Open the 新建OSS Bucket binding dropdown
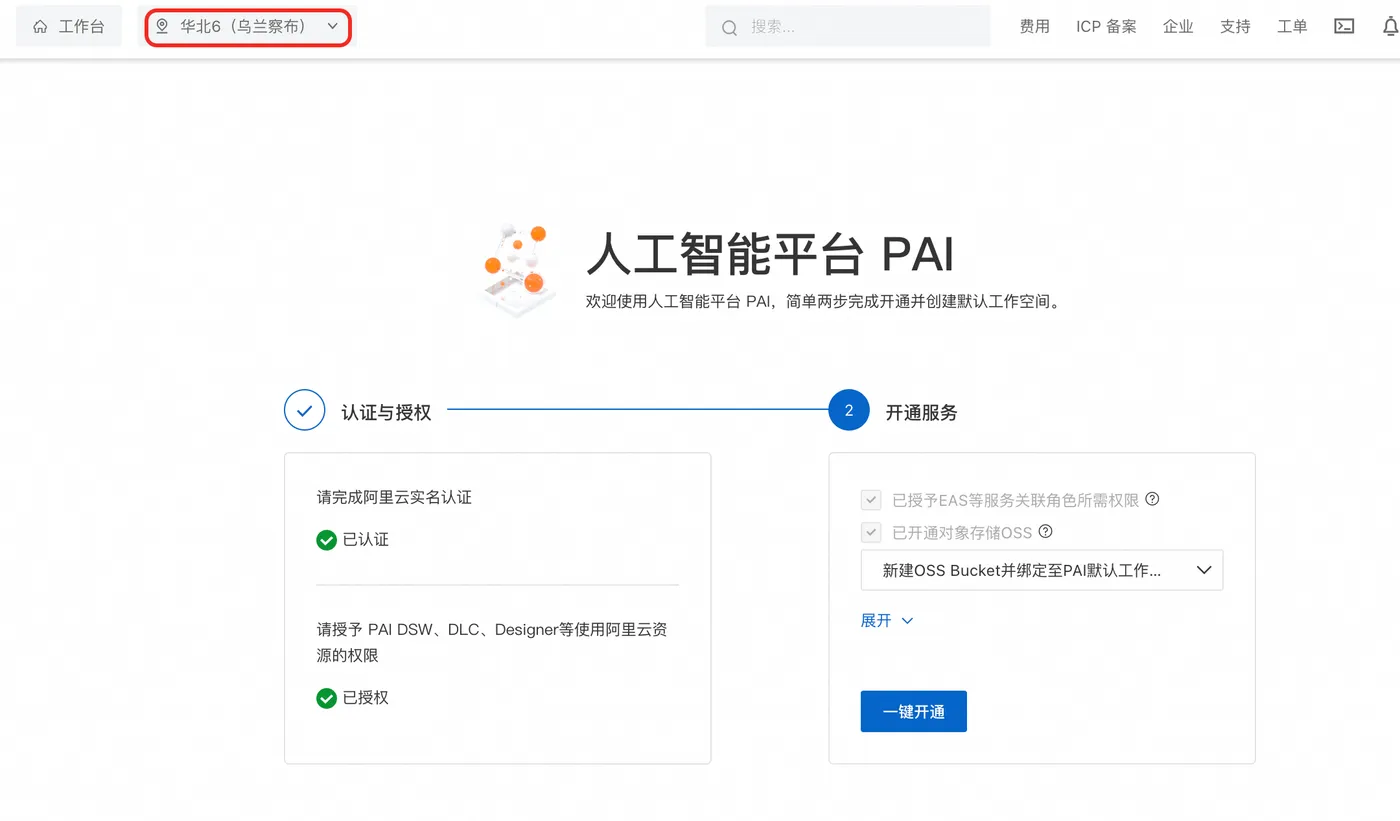The width and height of the screenshot is (1400, 821). (x=1042, y=570)
